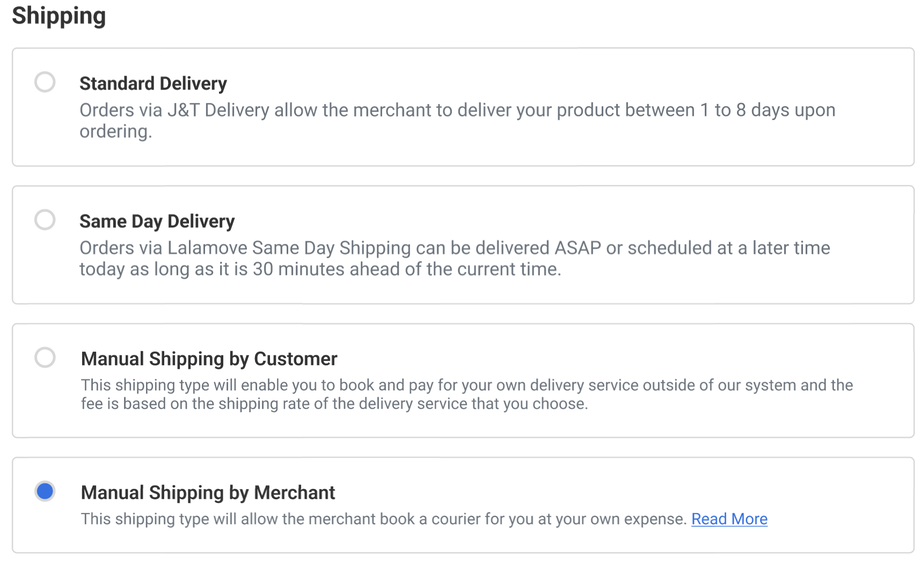This screenshot has height=563, width=920.
Task: Pick Manual Shipping by Customer radio button
Action: [45, 357]
